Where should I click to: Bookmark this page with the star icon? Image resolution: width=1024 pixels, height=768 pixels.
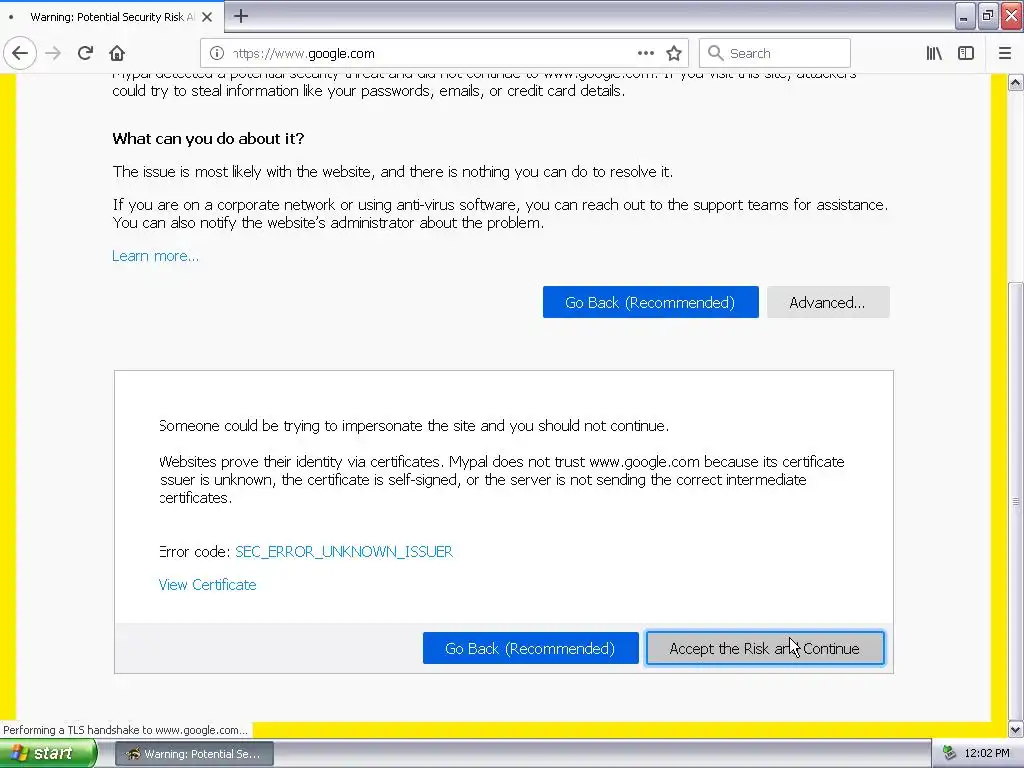tap(674, 54)
